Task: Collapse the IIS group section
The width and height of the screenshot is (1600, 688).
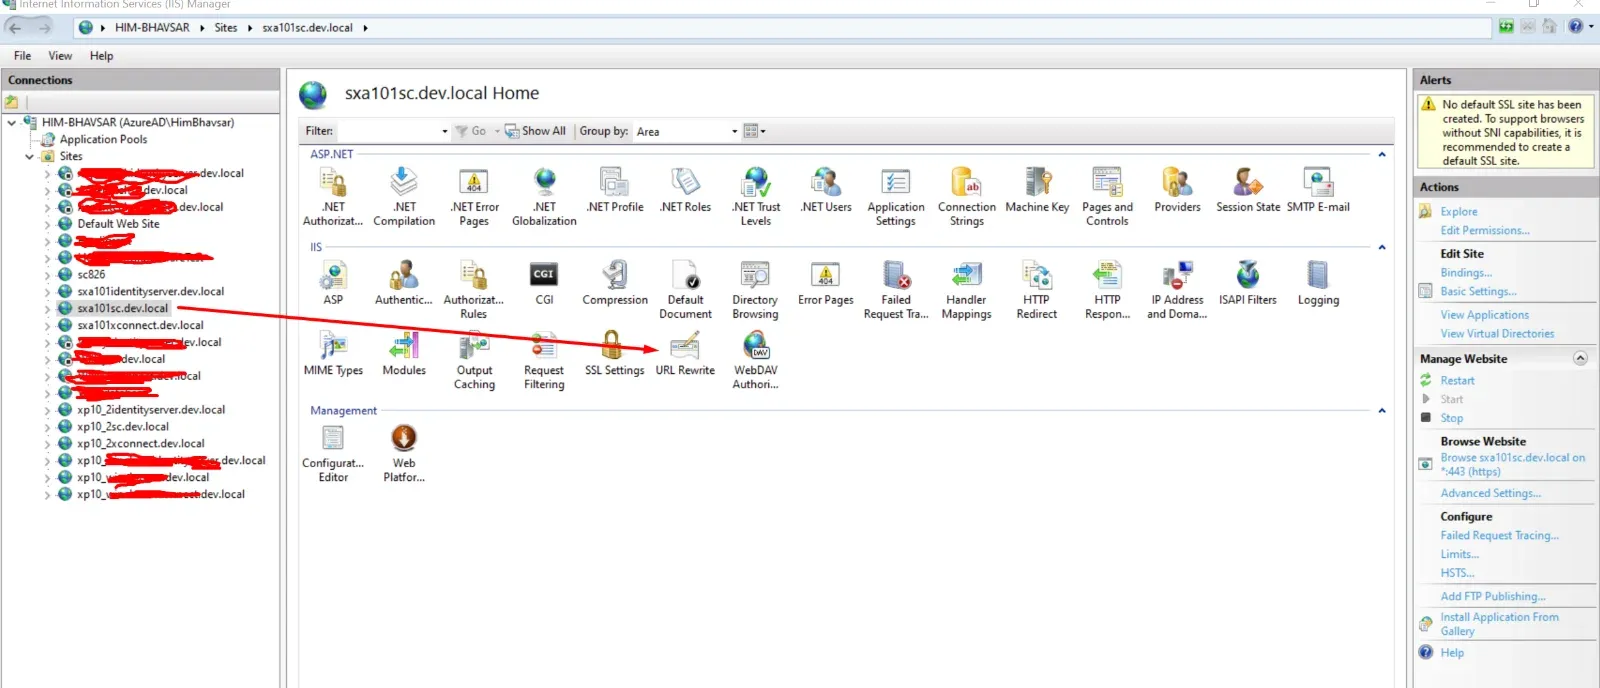Action: (x=1382, y=247)
